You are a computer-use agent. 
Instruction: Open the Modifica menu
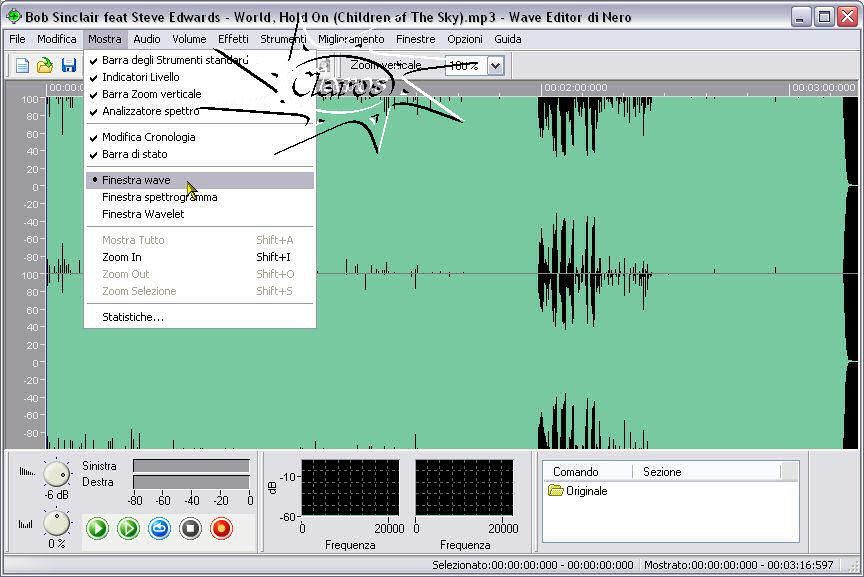tap(57, 39)
